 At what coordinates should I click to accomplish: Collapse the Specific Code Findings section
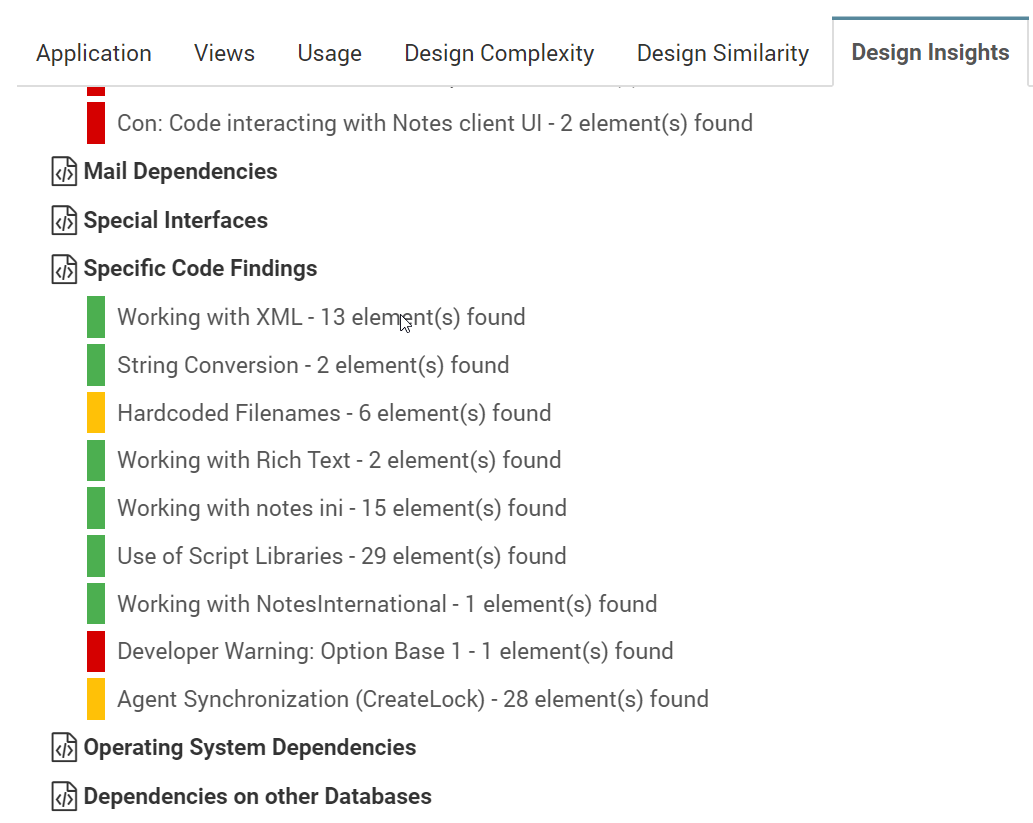coord(200,269)
